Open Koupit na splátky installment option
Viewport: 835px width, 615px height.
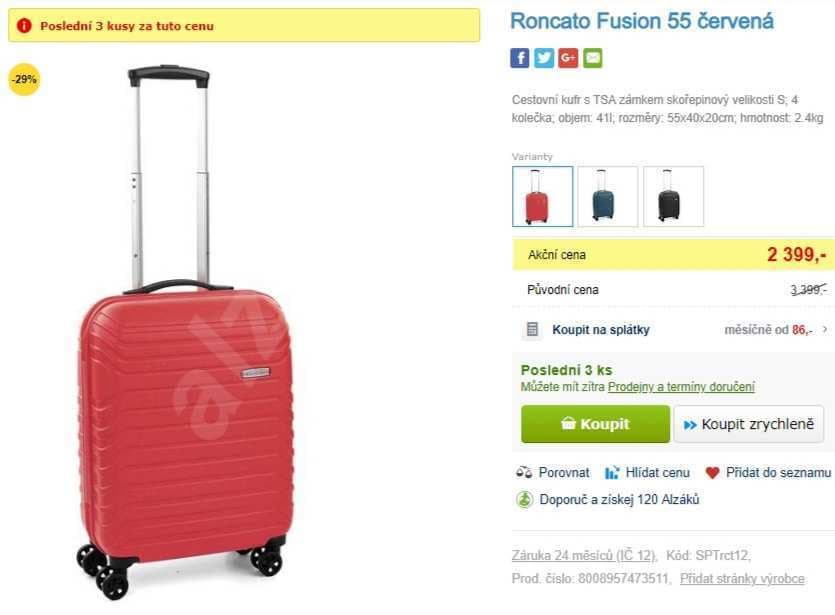(601, 330)
